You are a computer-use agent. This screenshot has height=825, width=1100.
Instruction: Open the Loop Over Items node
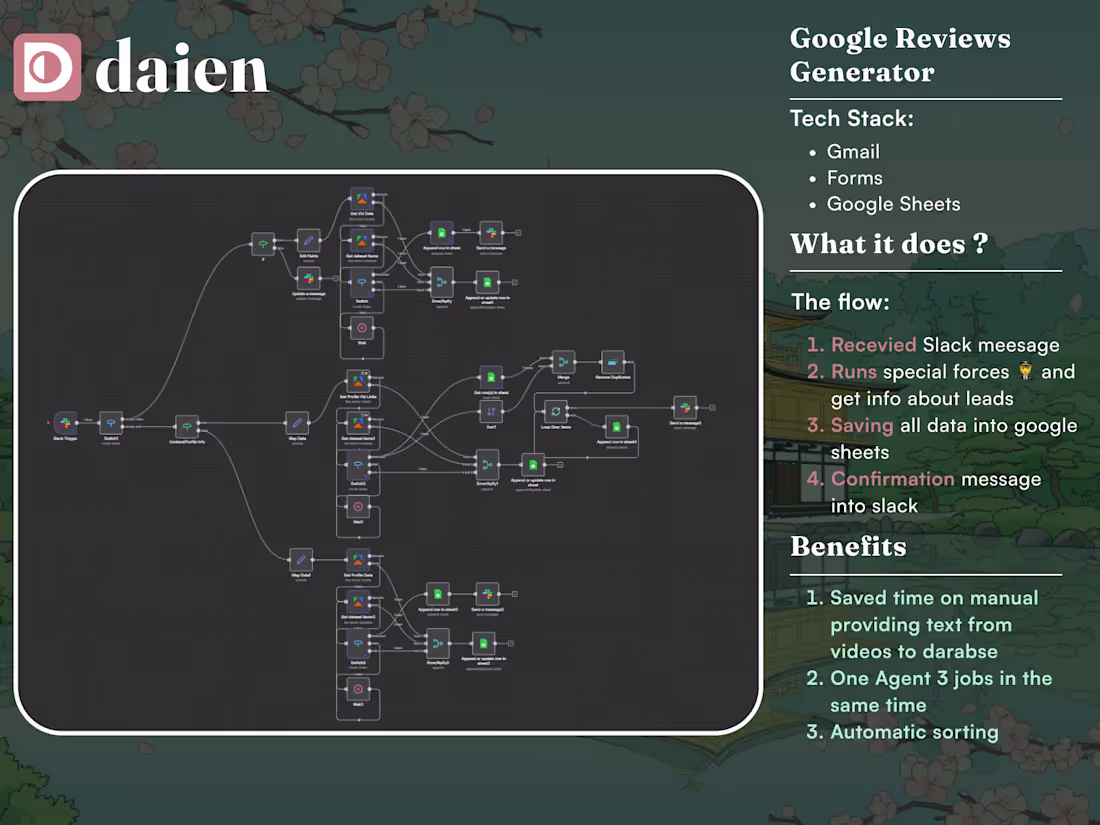point(556,411)
